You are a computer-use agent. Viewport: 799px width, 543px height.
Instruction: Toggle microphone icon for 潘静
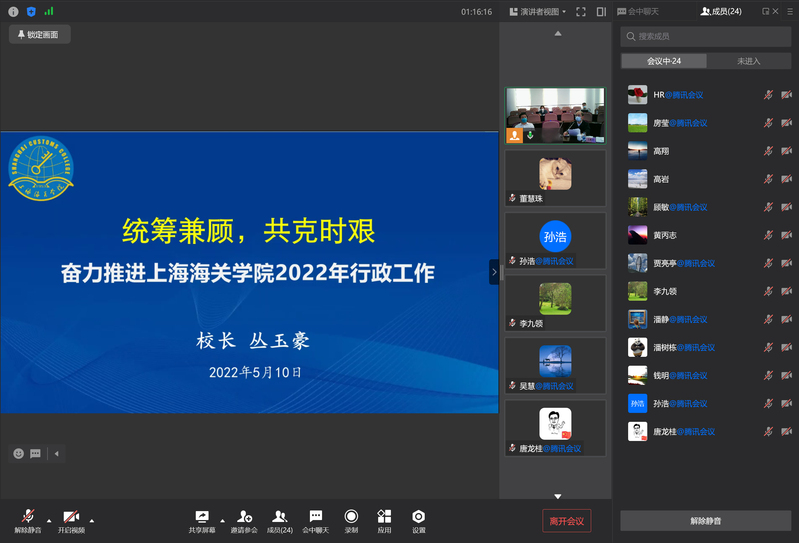(768, 319)
